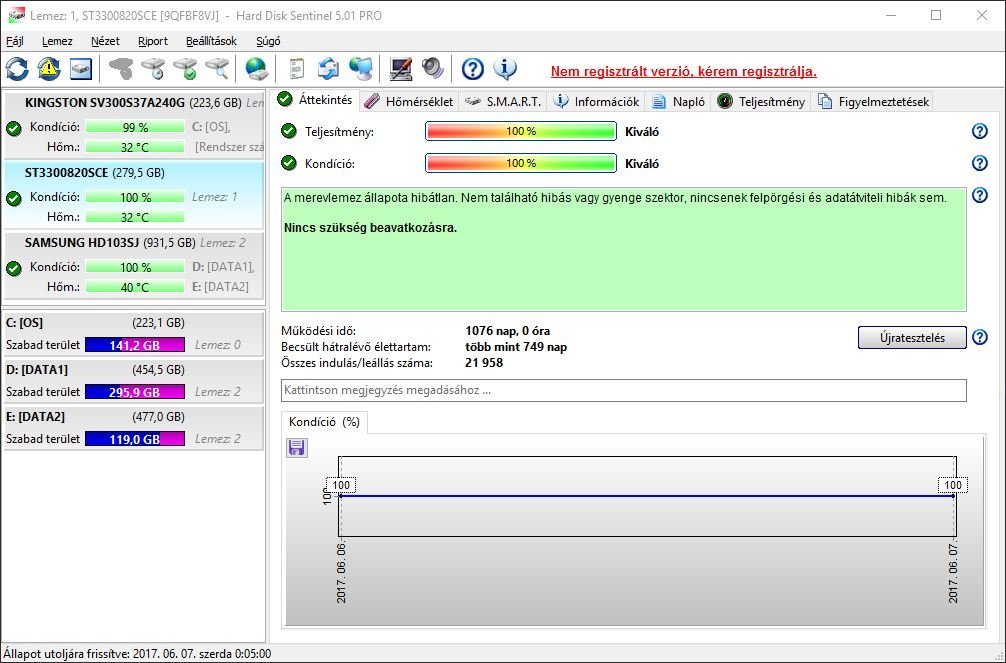The height and width of the screenshot is (663, 1006).
Task: Click the help icon beside Újratesztelés button
Action: pos(980,337)
